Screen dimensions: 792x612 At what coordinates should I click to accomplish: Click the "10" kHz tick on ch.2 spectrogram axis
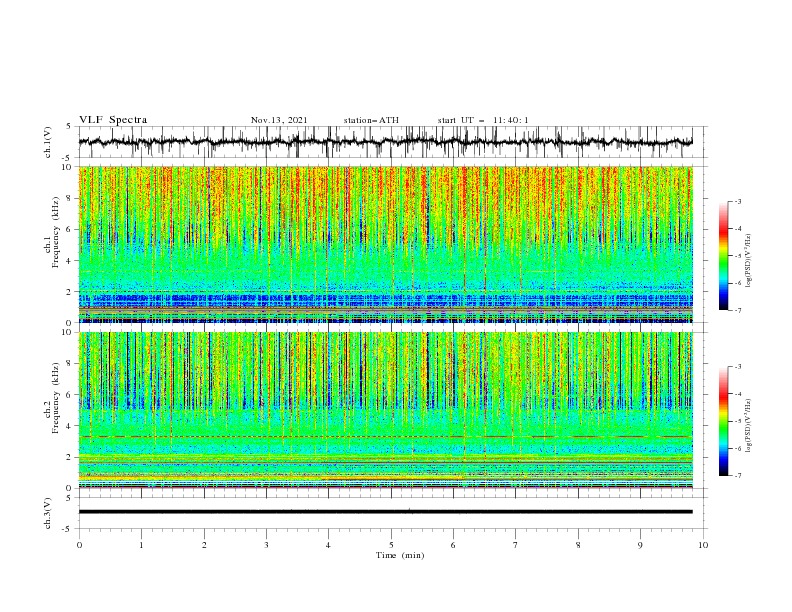(x=69, y=332)
